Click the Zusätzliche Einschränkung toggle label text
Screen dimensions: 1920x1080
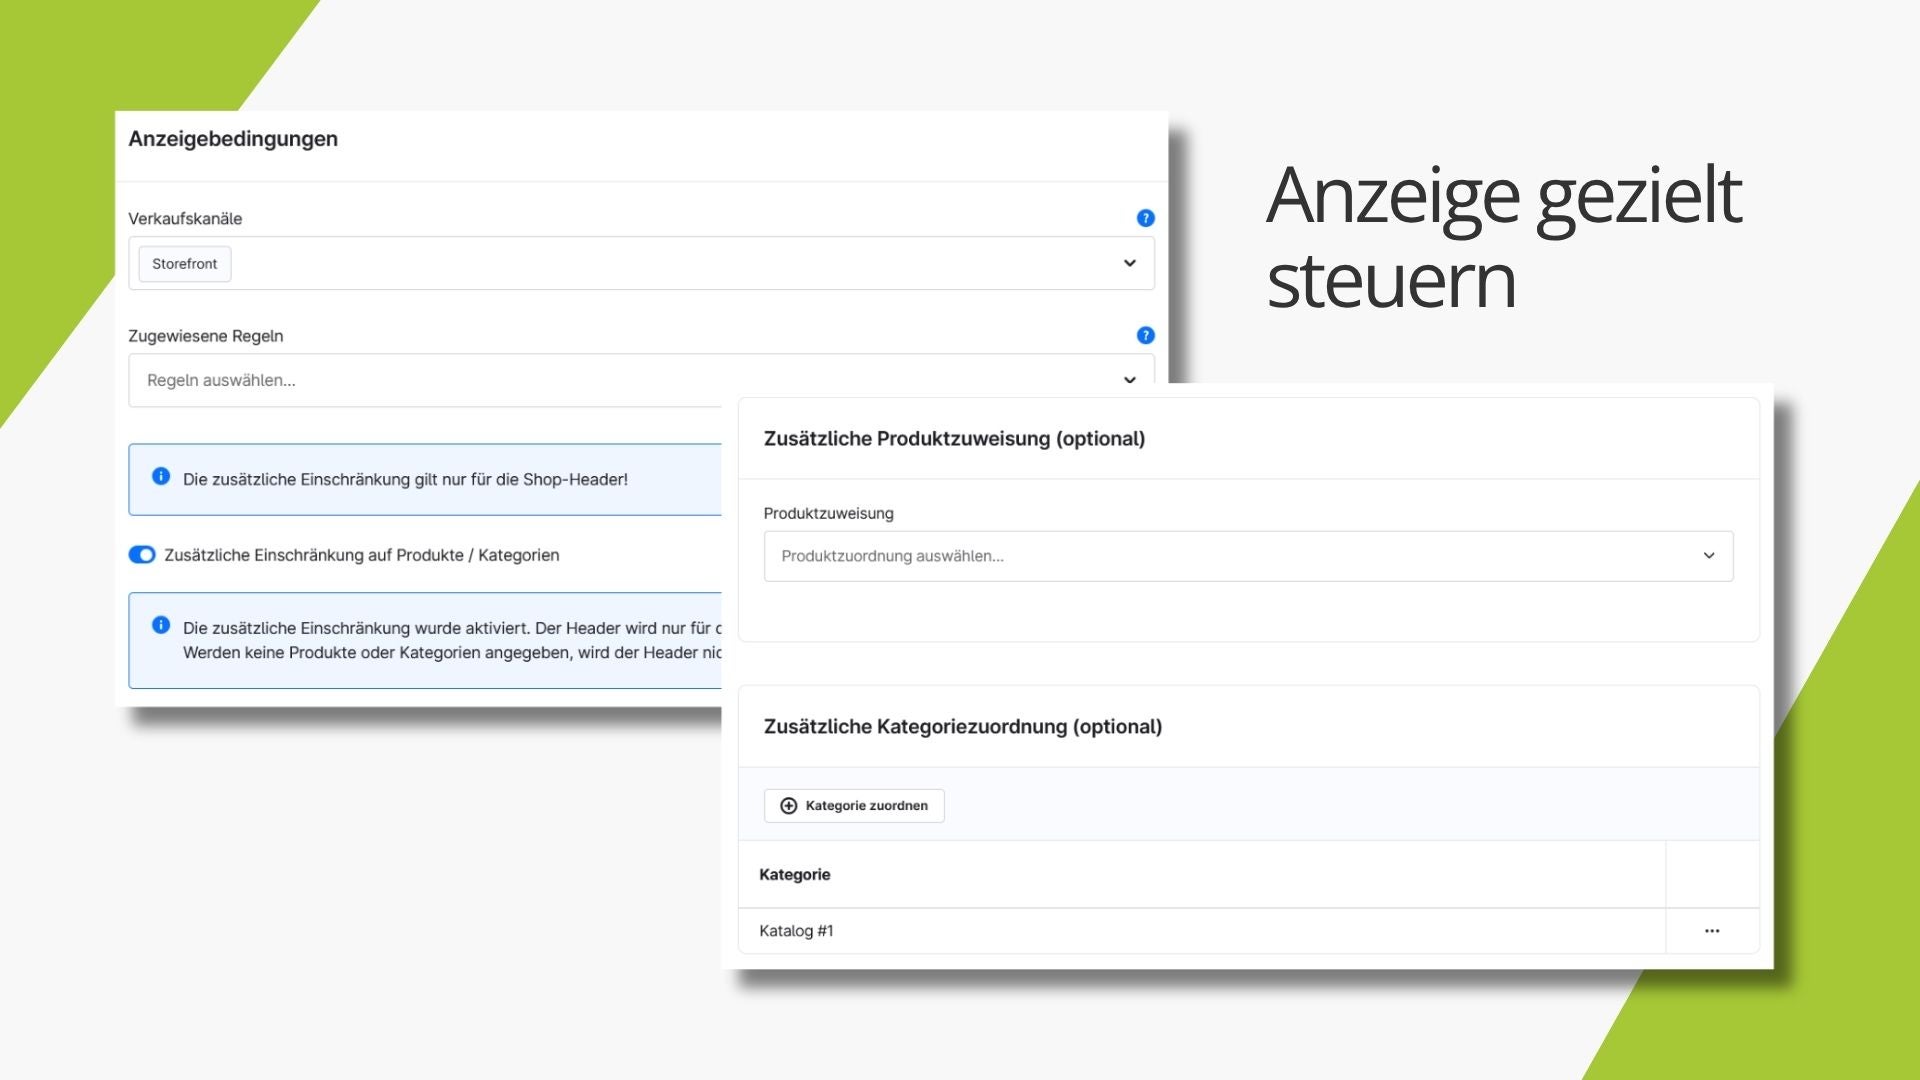[362, 555]
